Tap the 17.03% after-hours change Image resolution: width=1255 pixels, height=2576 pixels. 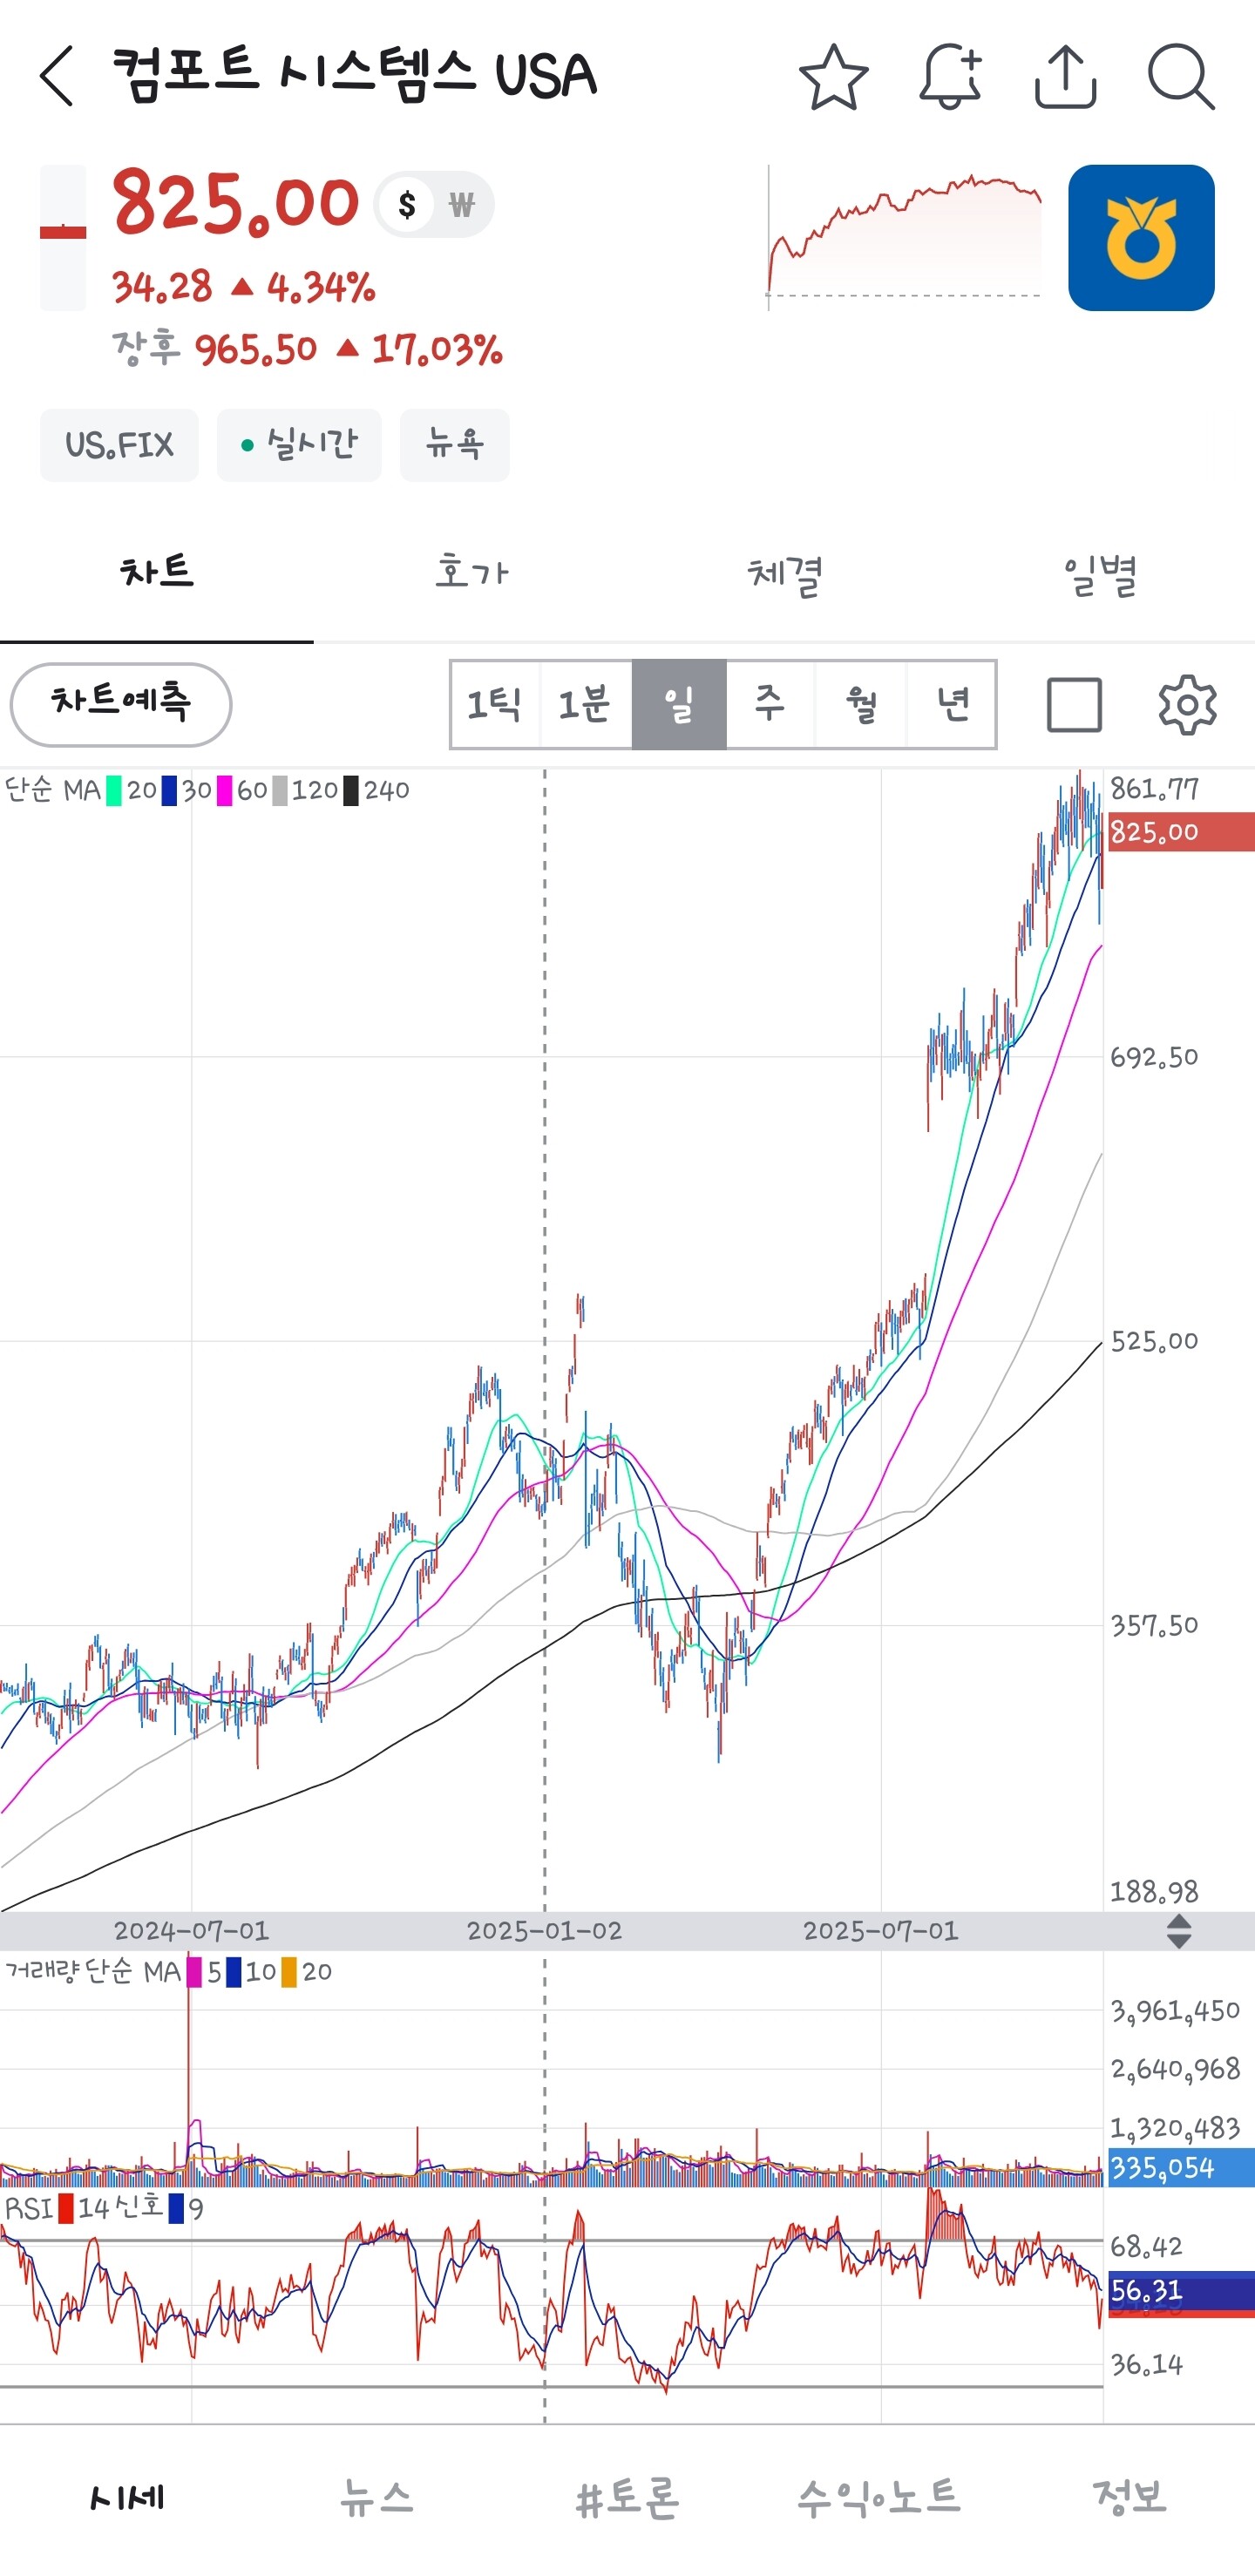pyautogui.click(x=437, y=349)
